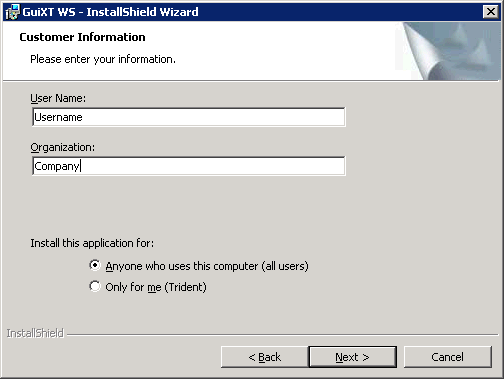Image resolution: width=504 pixels, height=379 pixels.
Task: Click the GuiXT WS title bar text
Action: (110, 12)
